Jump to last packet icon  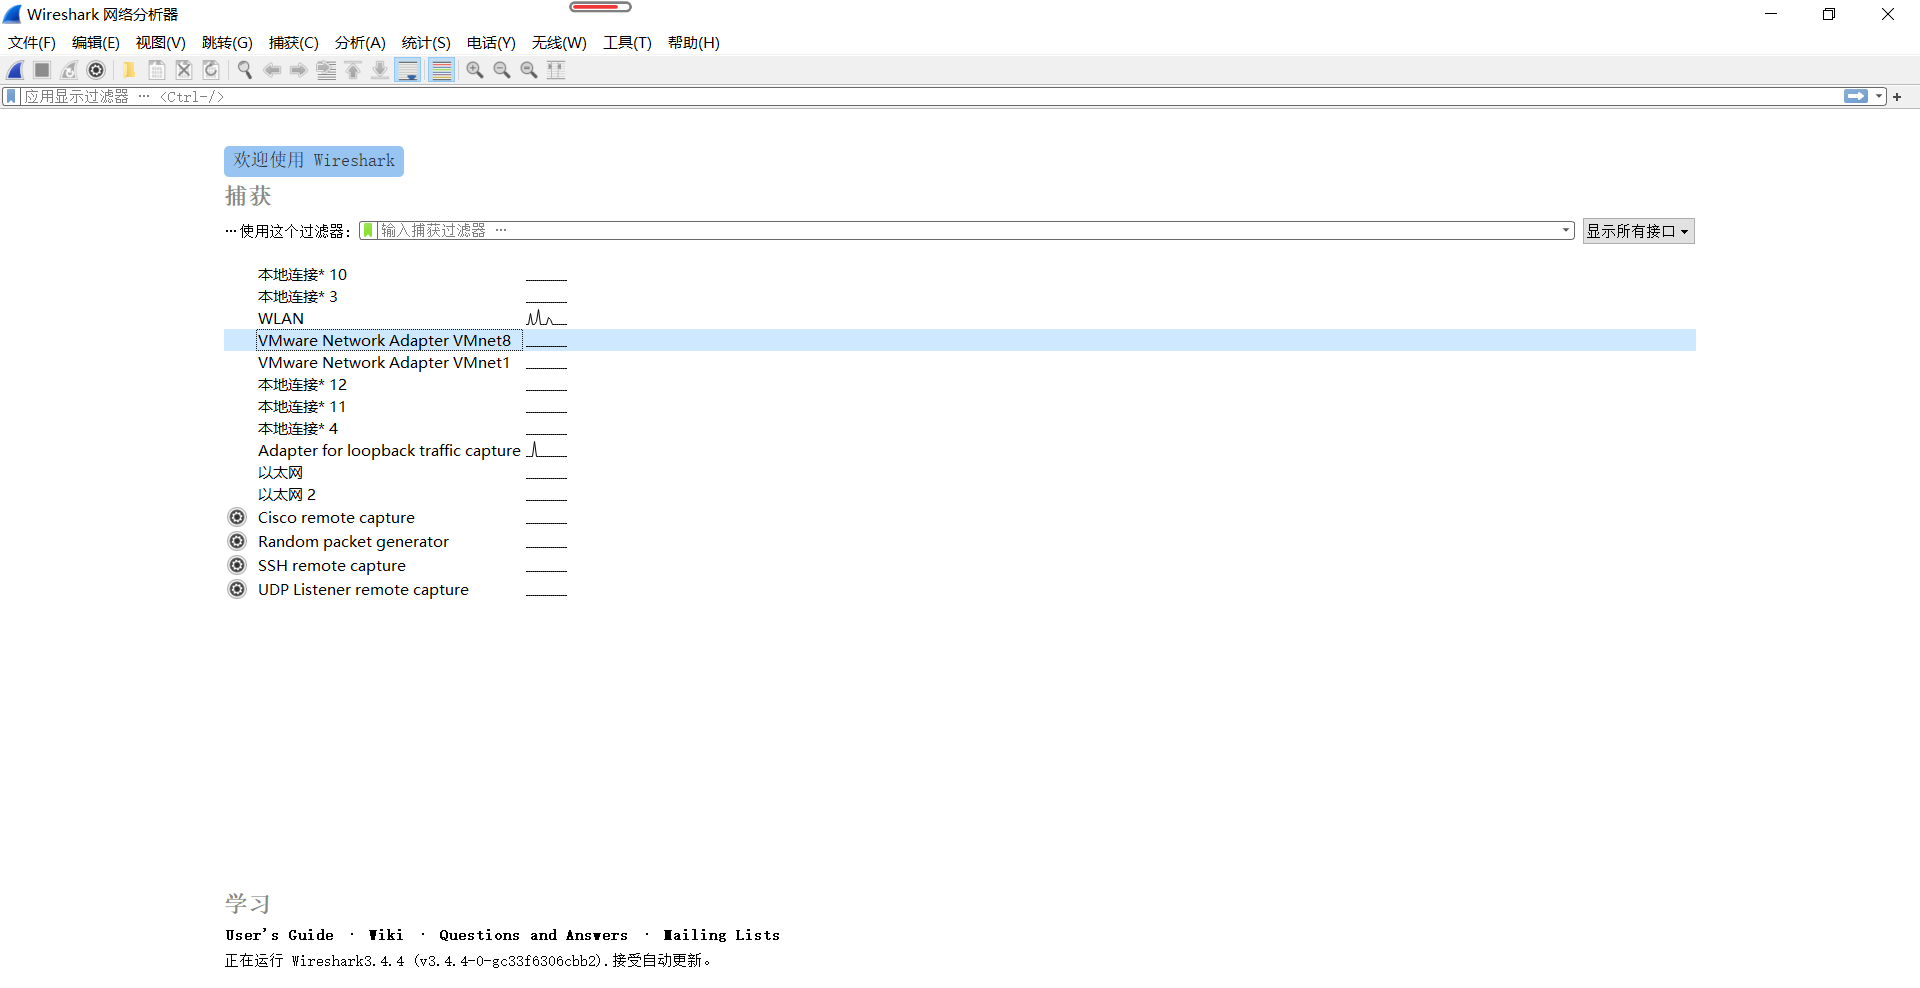click(380, 70)
